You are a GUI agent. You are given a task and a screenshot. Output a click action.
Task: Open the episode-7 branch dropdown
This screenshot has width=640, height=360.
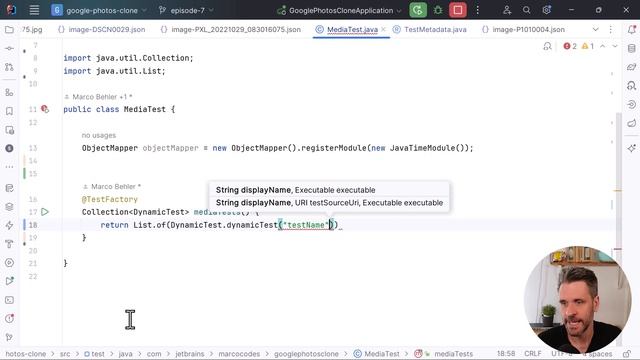(x=186, y=10)
